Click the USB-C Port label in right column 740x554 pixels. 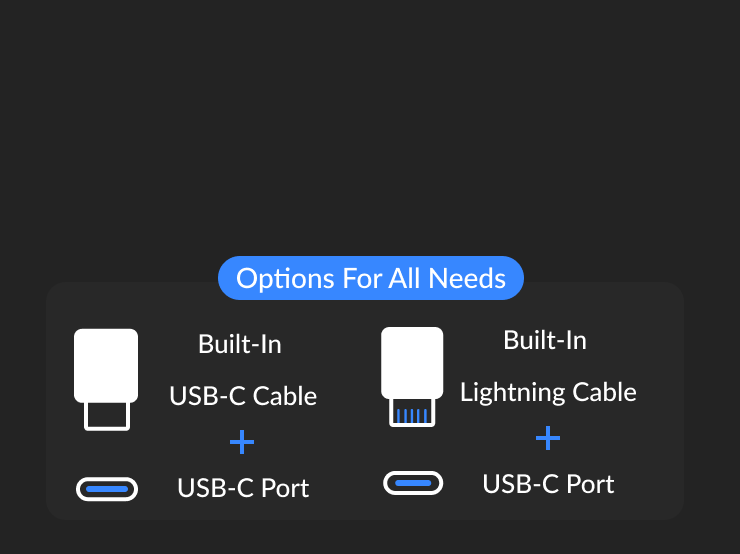click(x=548, y=484)
